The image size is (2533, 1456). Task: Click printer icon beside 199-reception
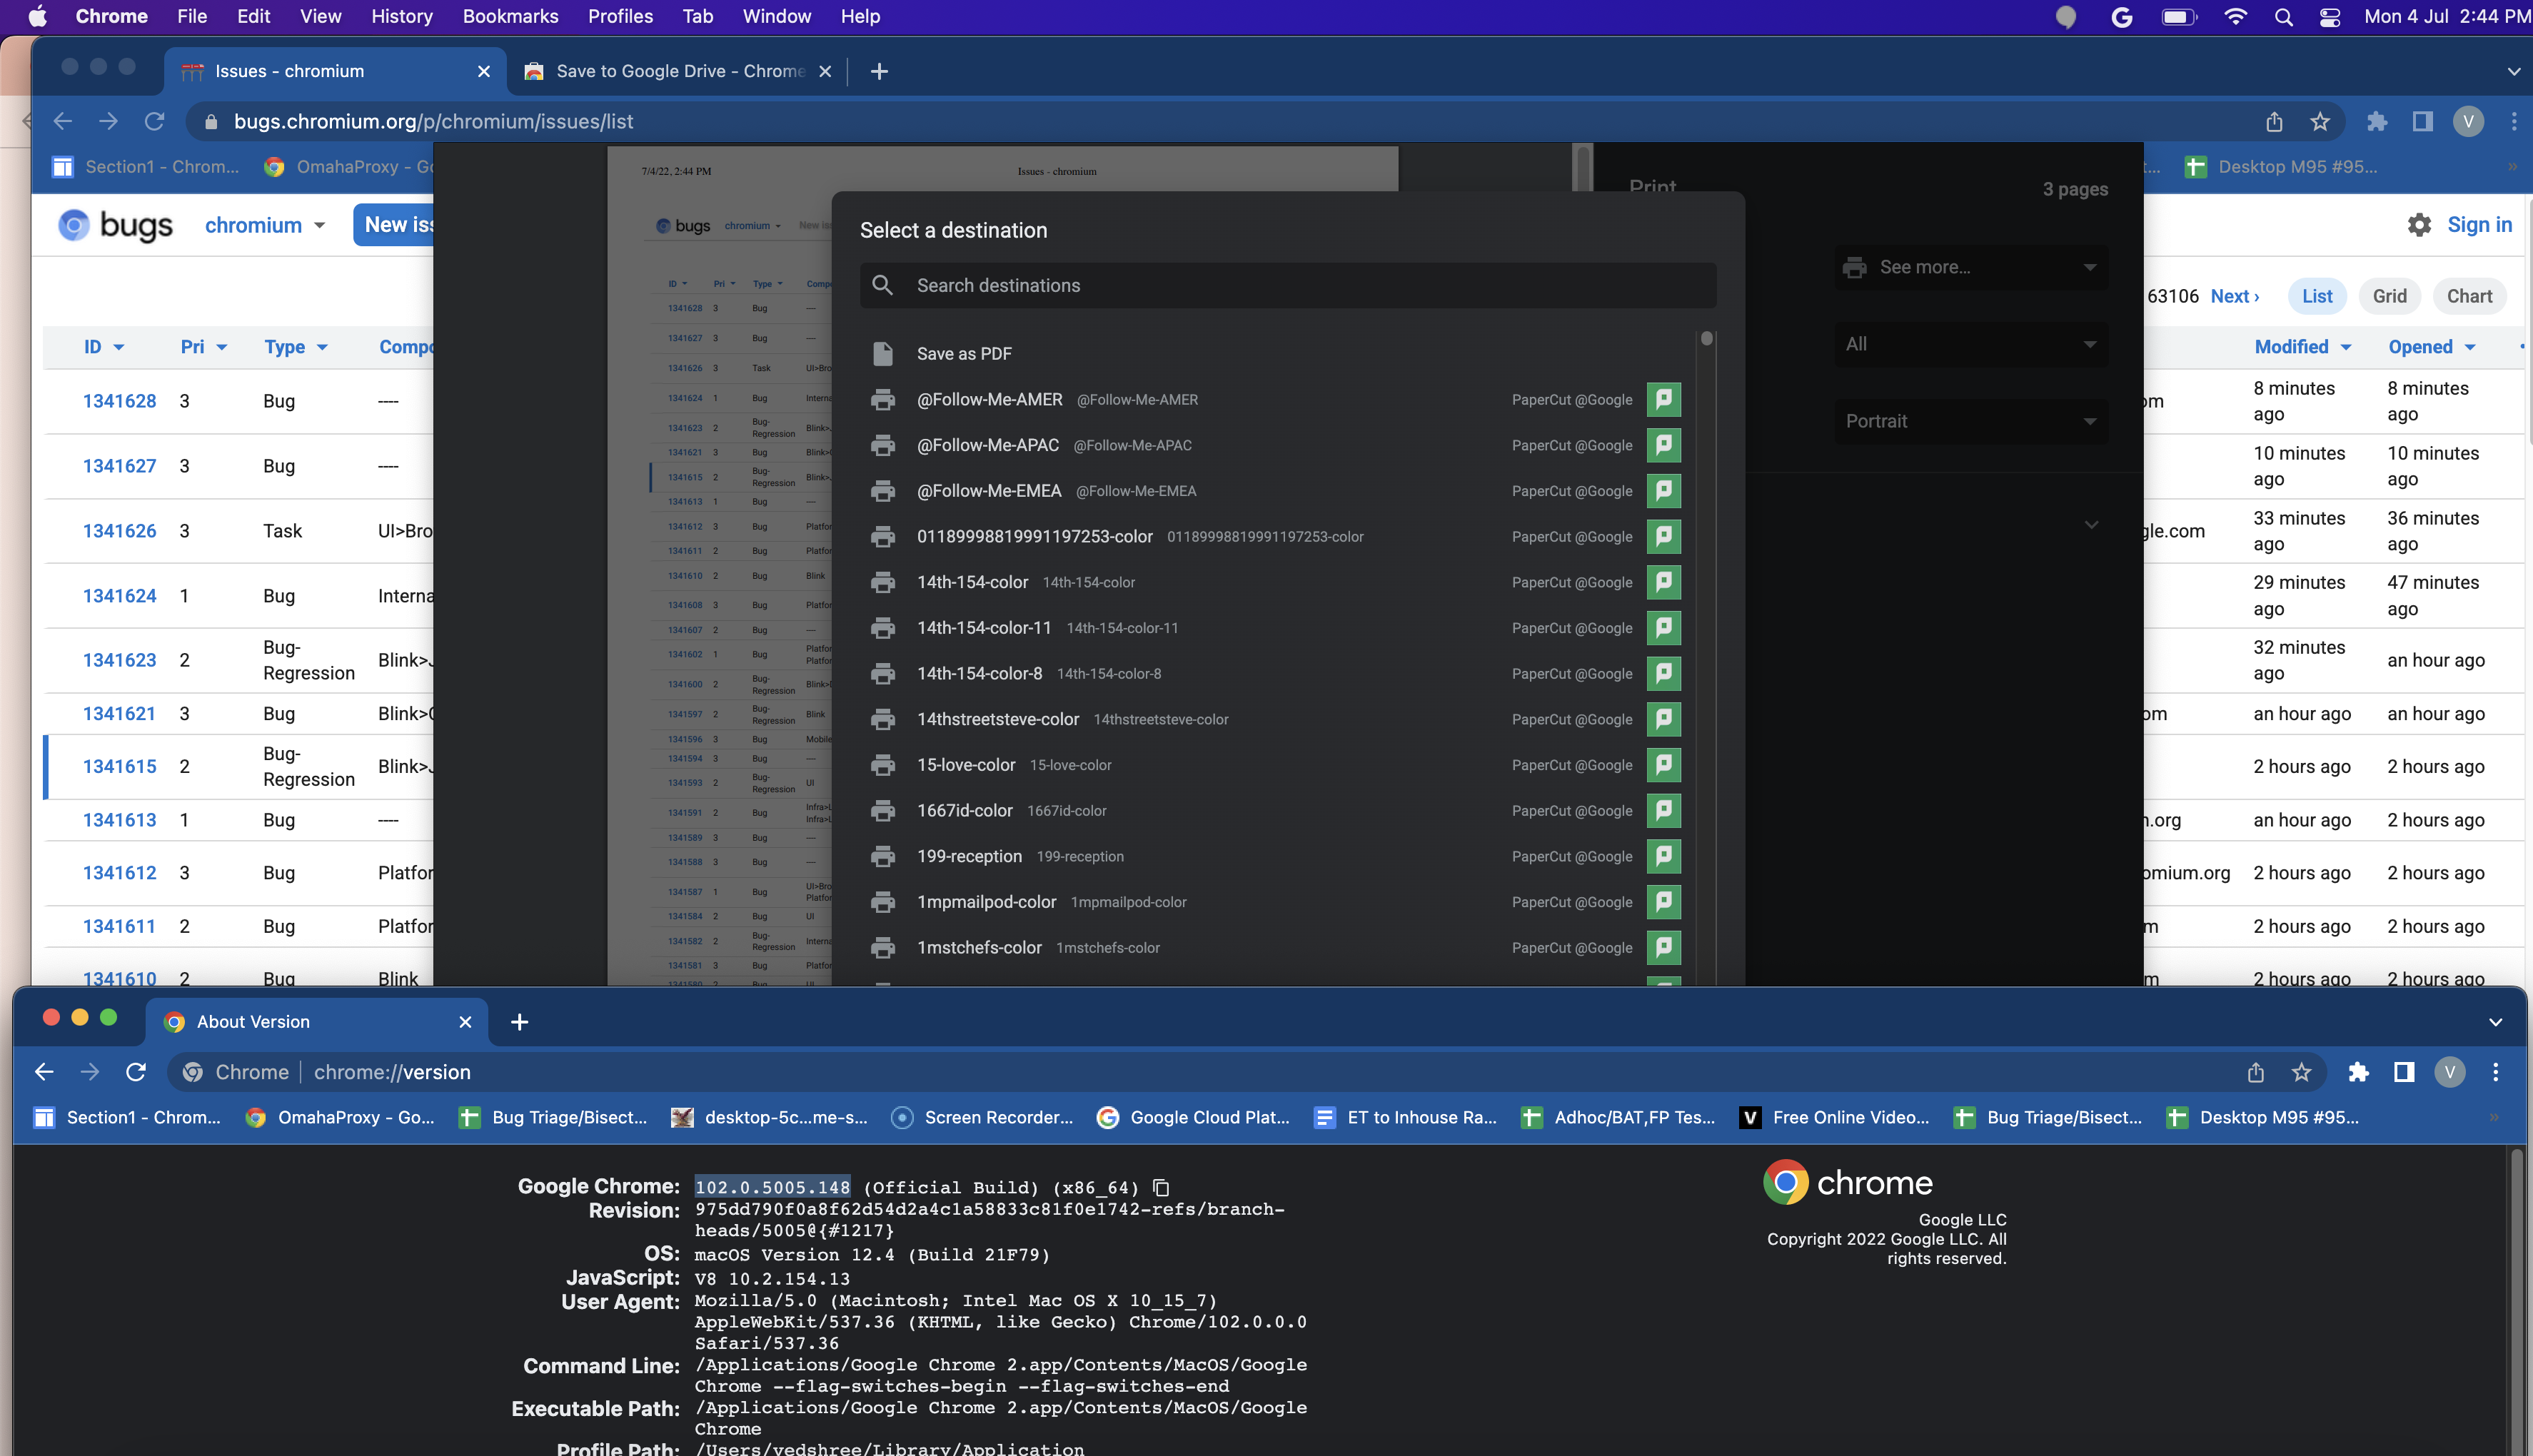[883, 856]
